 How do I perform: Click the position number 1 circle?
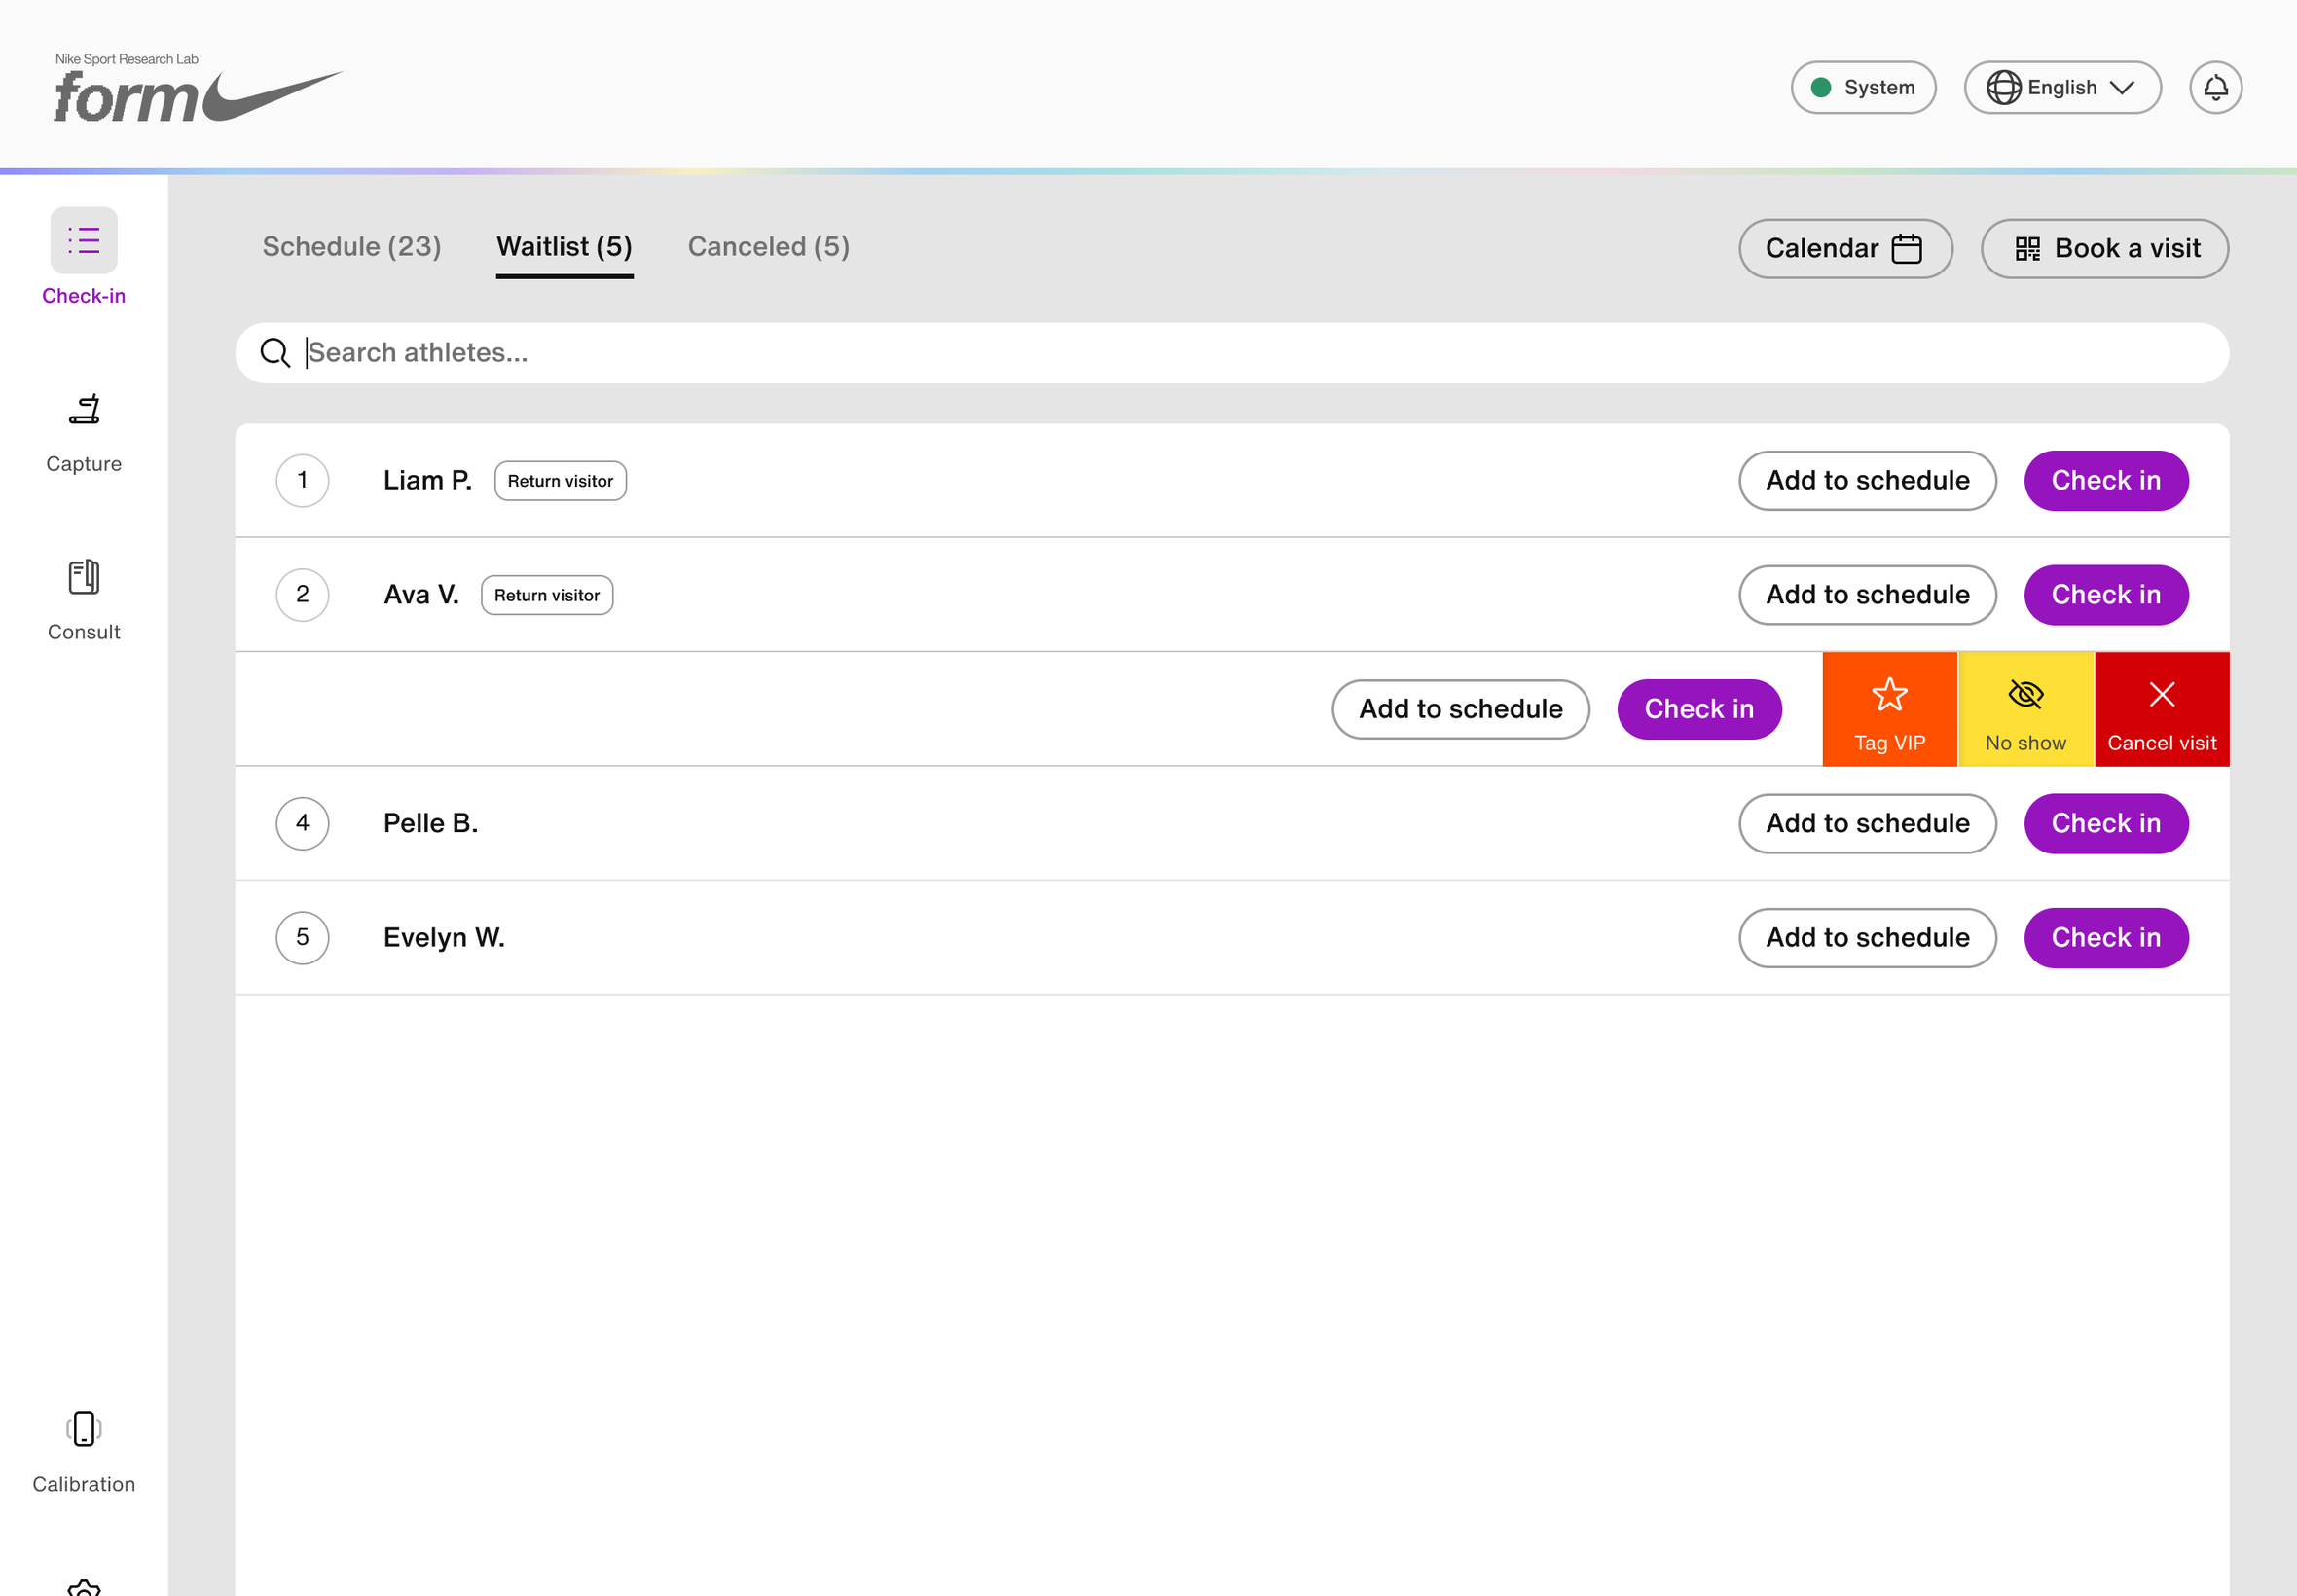pos(302,481)
